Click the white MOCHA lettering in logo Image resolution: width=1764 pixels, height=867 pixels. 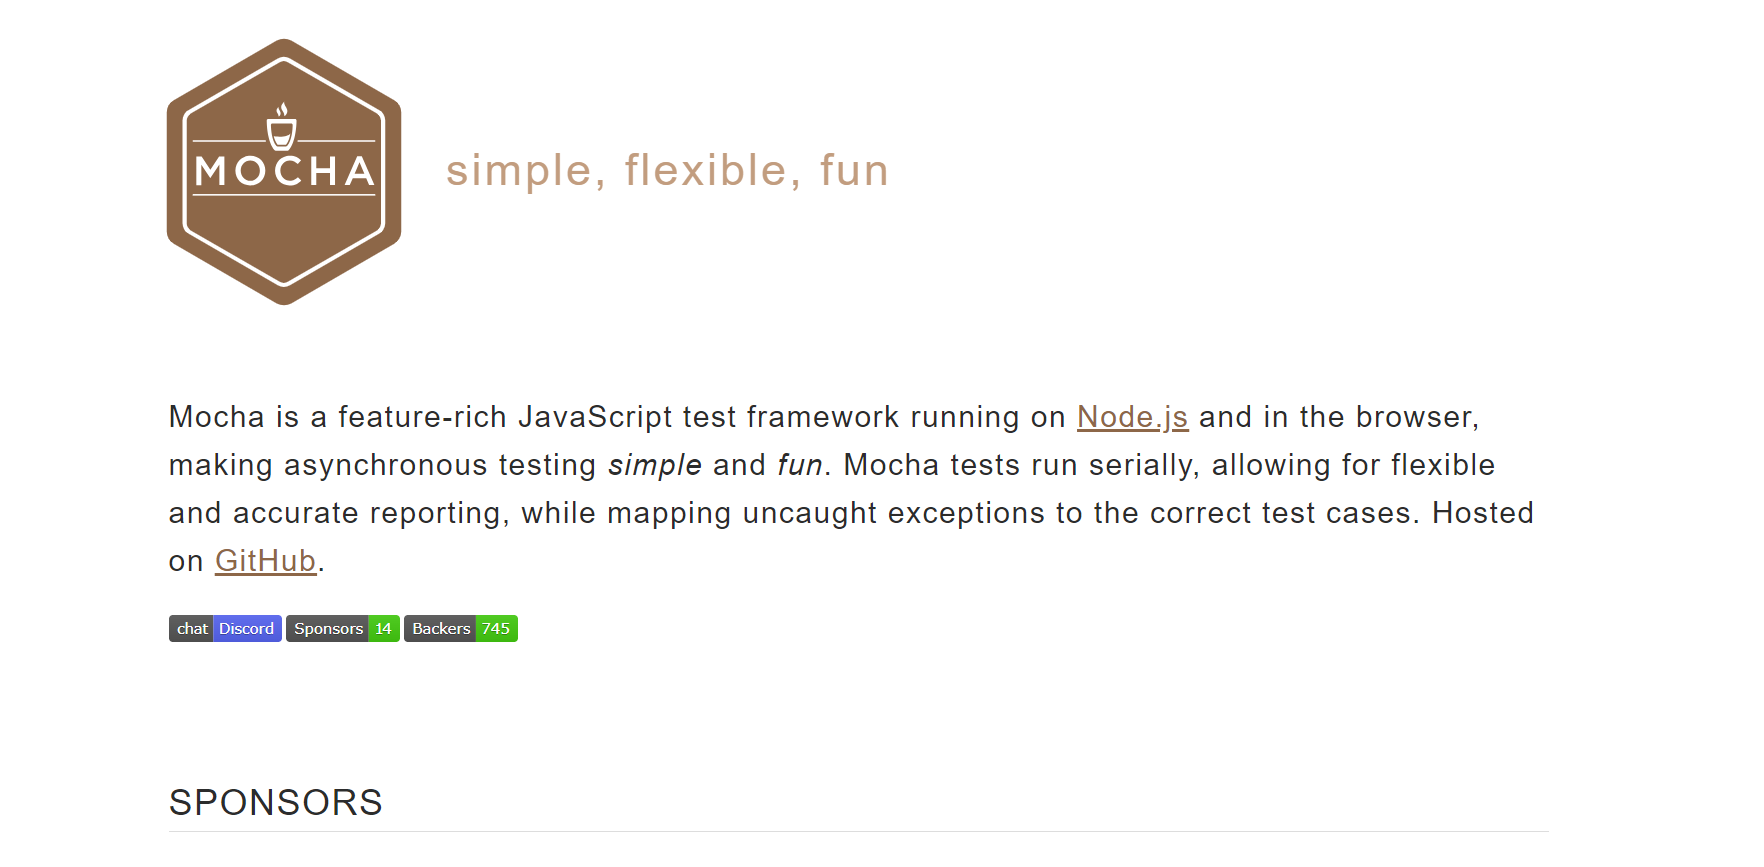coord(284,172)
